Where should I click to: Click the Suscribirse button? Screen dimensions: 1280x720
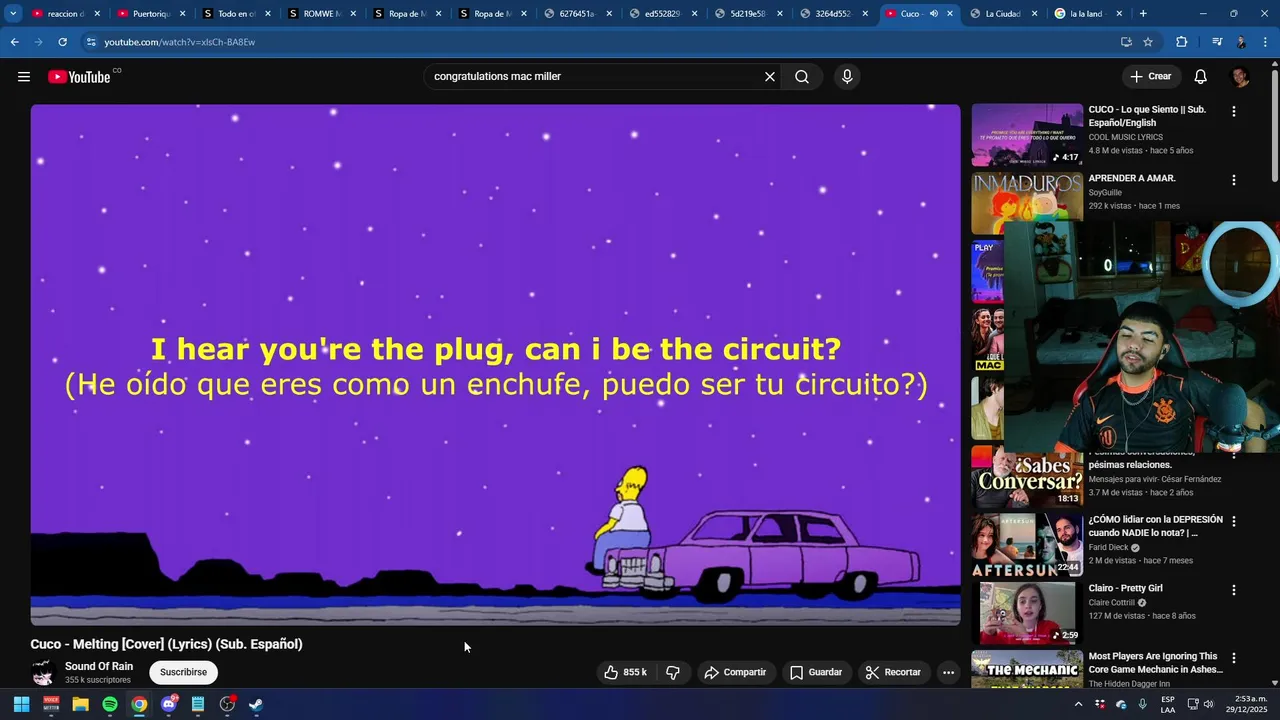click(x=184, y=672)
